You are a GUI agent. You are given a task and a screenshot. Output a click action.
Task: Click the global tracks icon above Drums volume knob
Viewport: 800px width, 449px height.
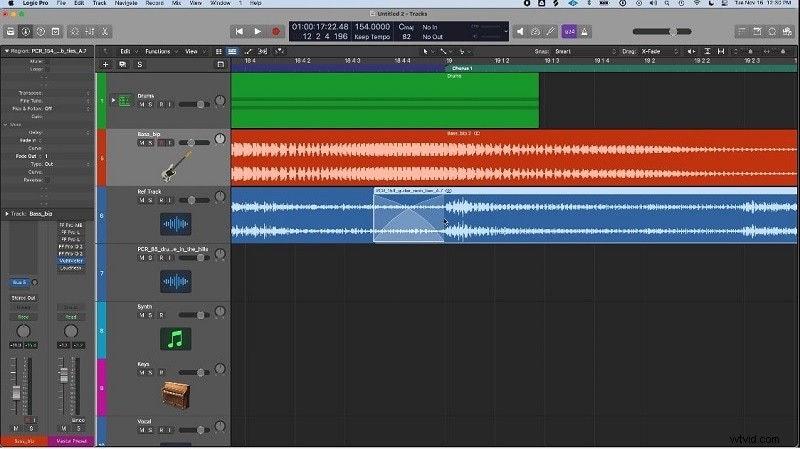tap(220, 65)
